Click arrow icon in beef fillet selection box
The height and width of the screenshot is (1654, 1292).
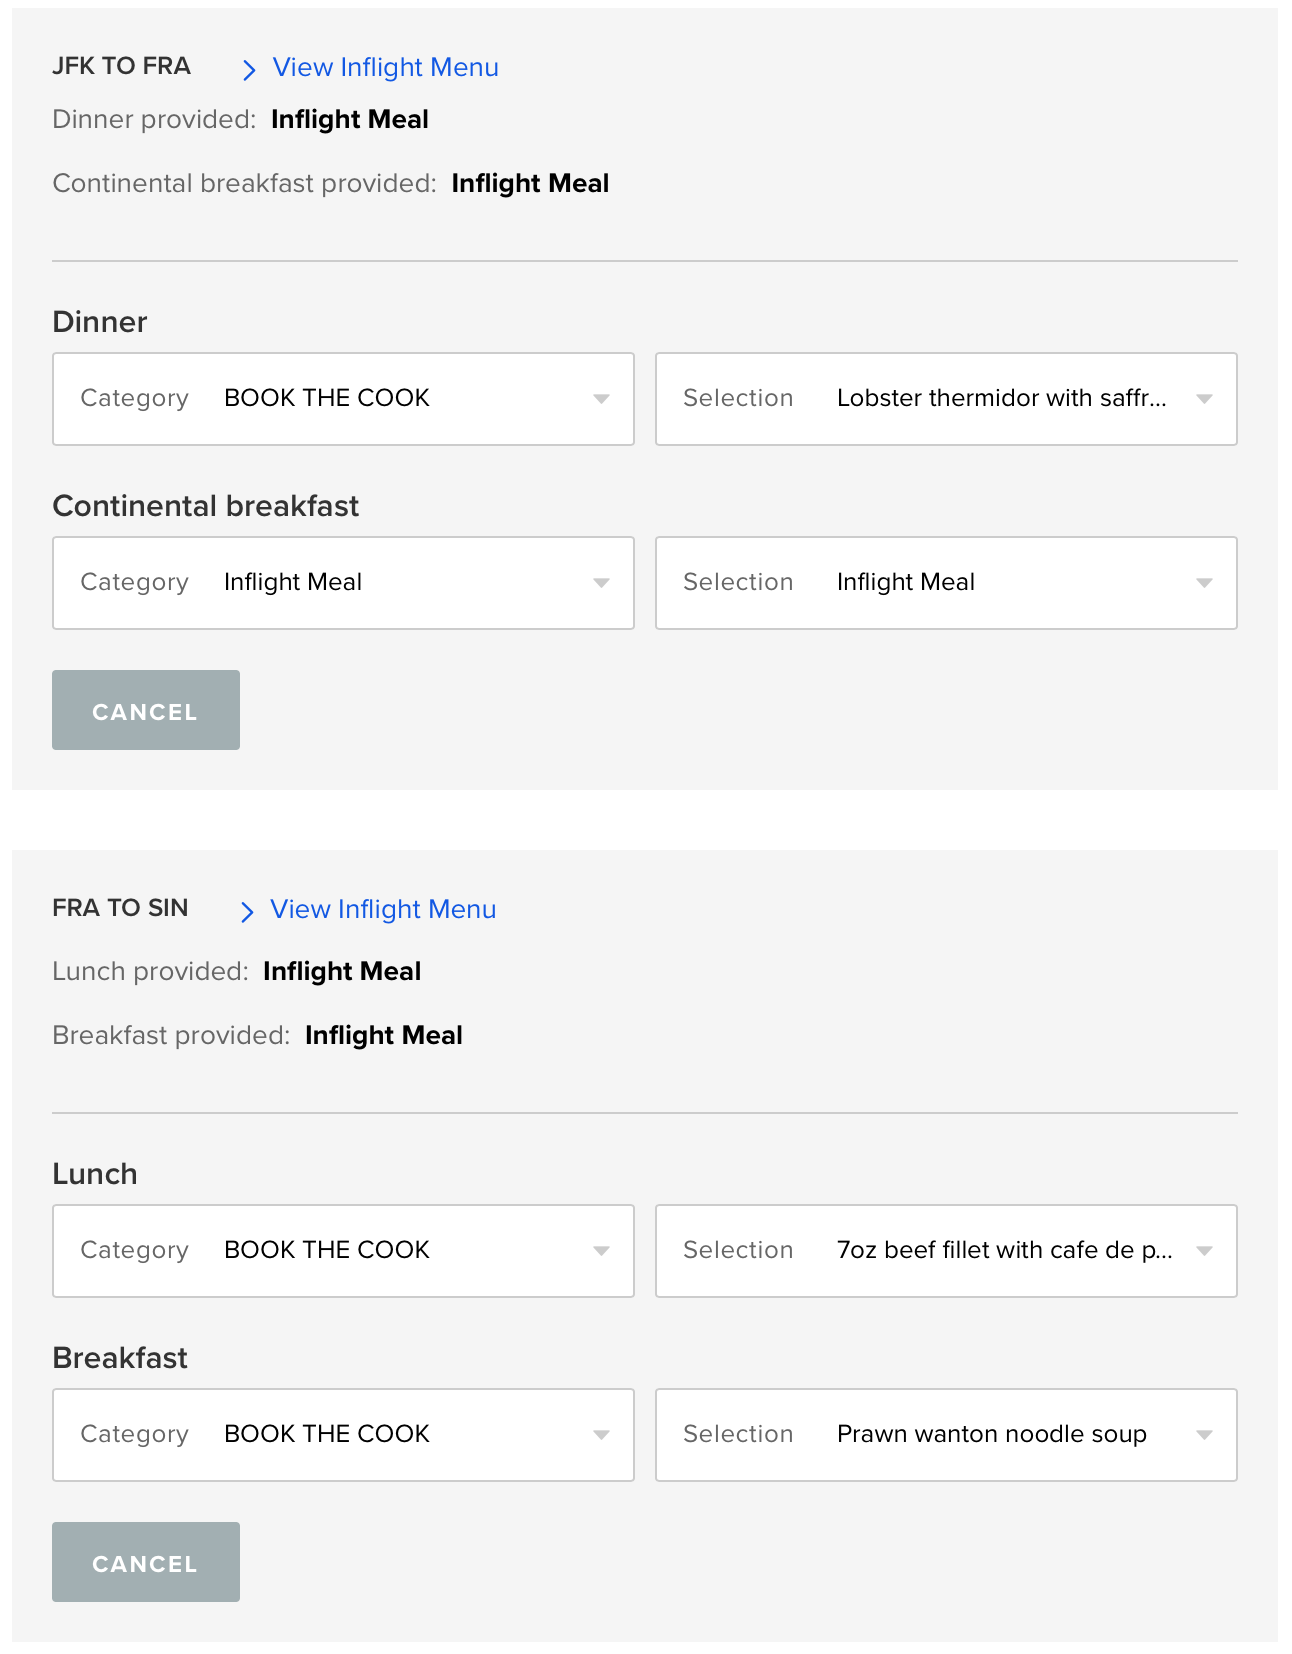pos(1204,1251)
